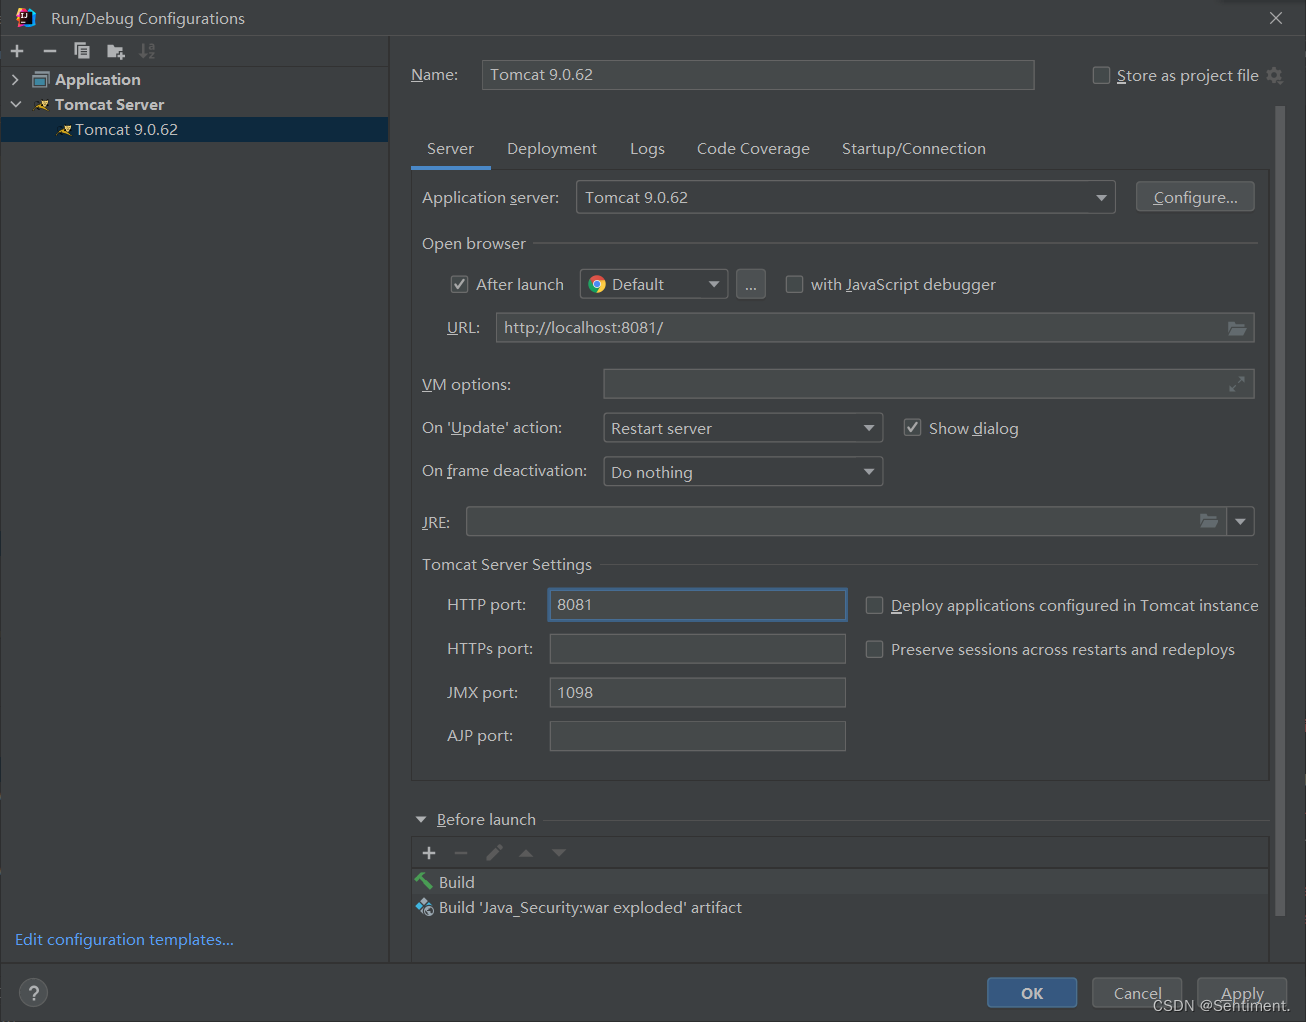Copy the selected run configuration
The width and height of the screenshot is (1306, 1022).
pyautogui.click(x=82, y=51)
